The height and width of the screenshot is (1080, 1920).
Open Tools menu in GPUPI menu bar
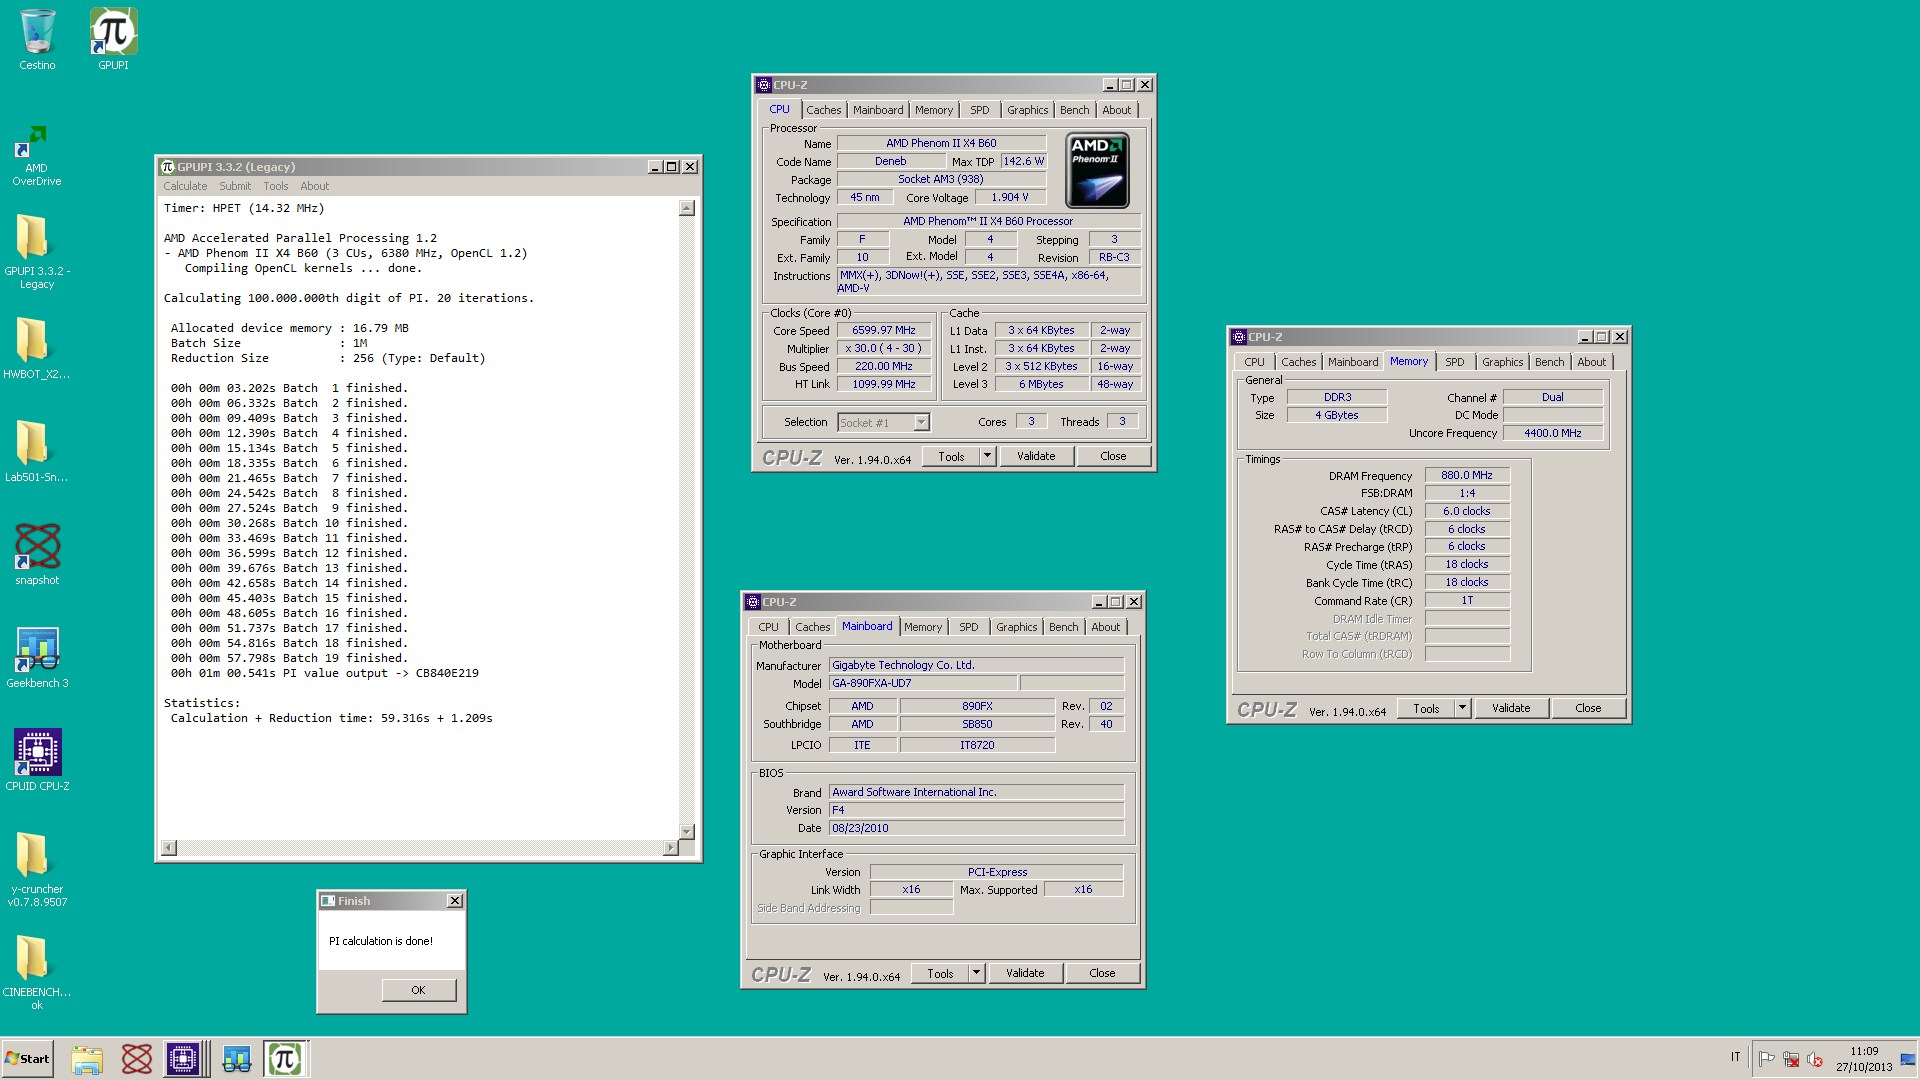click(x=276, y=186)
